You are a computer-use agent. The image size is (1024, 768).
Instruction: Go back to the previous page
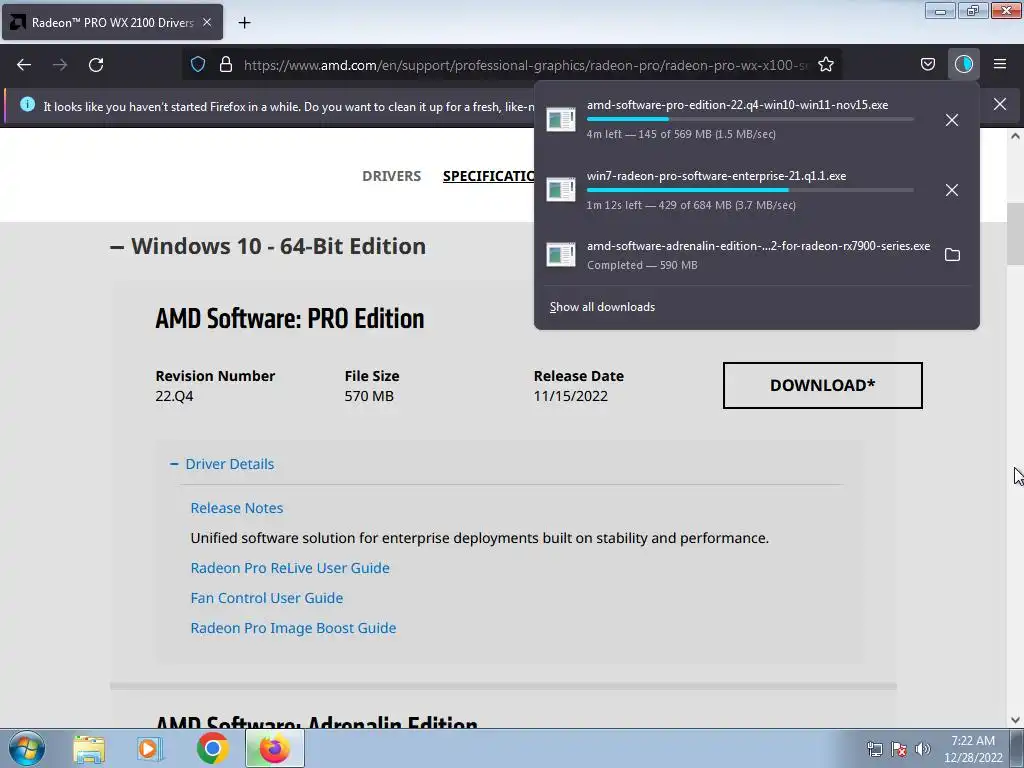pyautogui.click(x=24, y=65)
